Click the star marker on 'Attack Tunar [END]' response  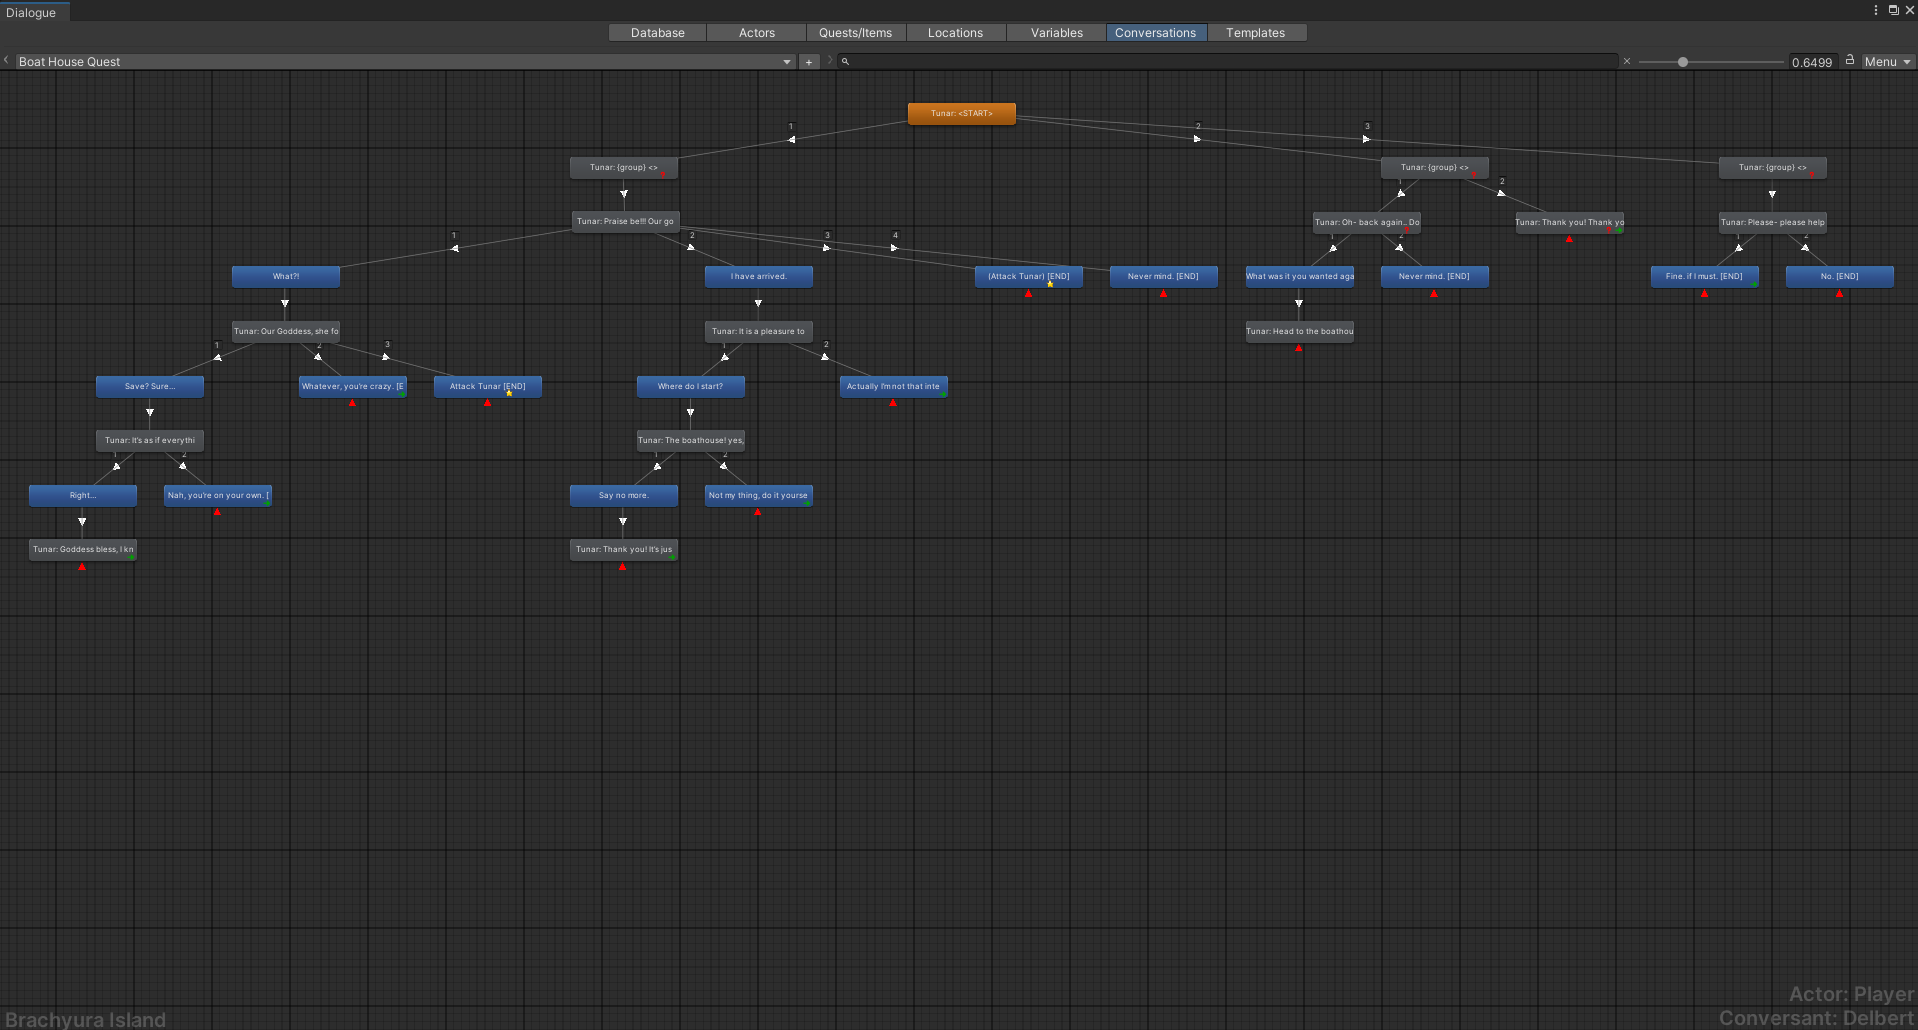point(509,395)
